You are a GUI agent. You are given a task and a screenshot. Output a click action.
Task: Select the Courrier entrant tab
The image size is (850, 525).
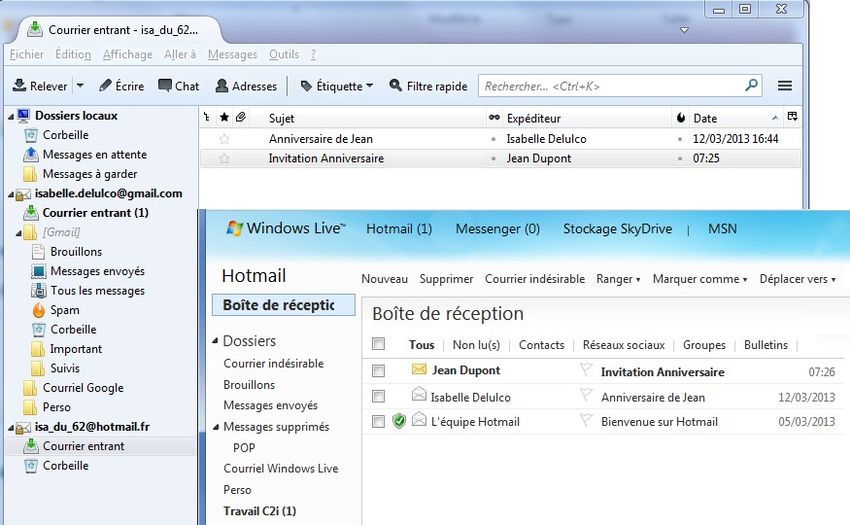119,30
